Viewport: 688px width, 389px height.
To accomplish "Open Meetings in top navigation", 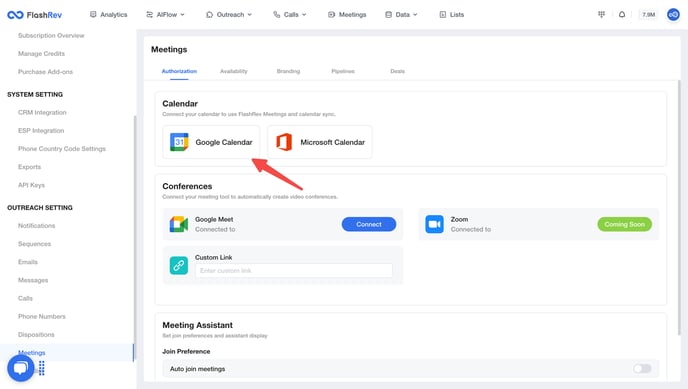I will click(347, 14).
